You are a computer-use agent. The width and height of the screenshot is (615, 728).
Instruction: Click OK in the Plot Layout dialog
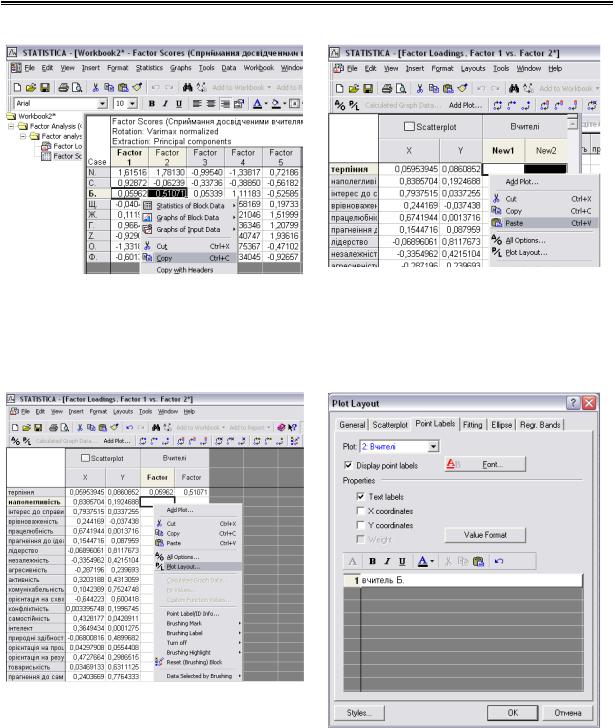click(x=512, y=713)
